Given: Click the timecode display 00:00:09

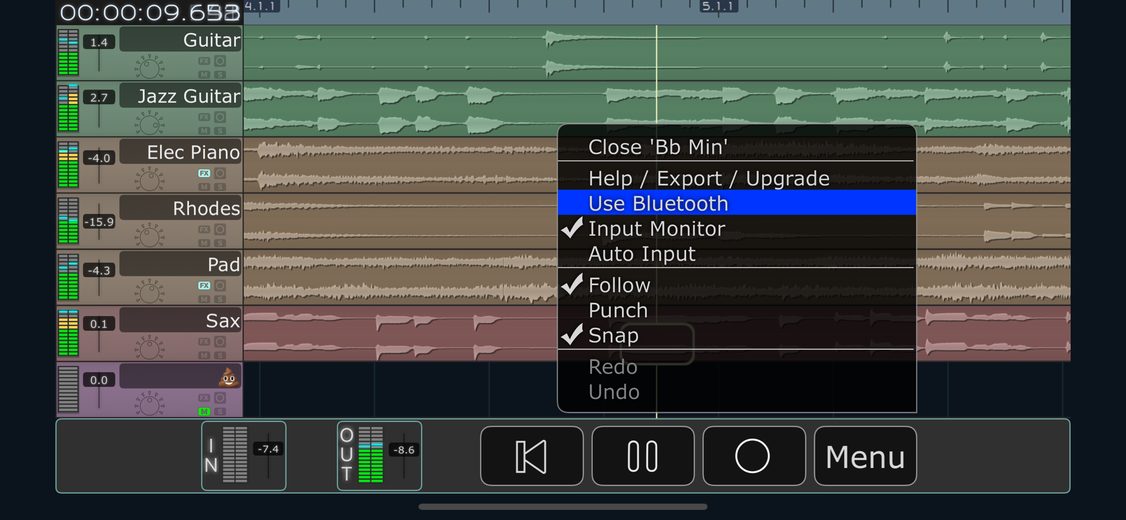Looking at the screenshot, I should click(149, 12).
